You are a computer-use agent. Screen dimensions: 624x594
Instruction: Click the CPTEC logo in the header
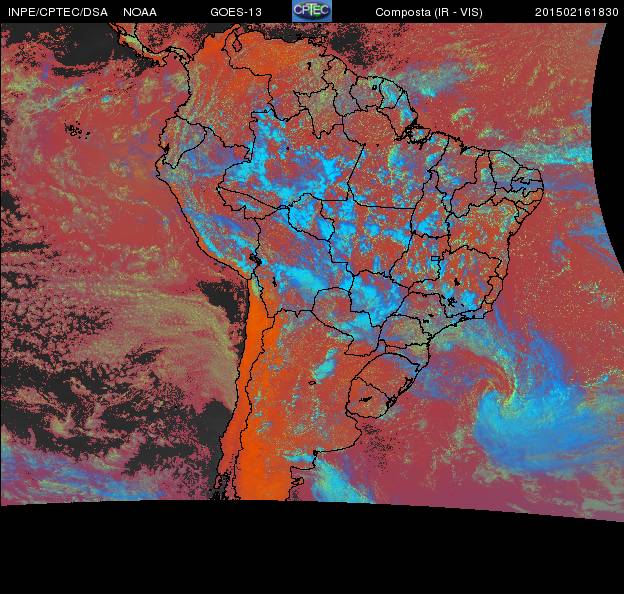pos(312,11)
